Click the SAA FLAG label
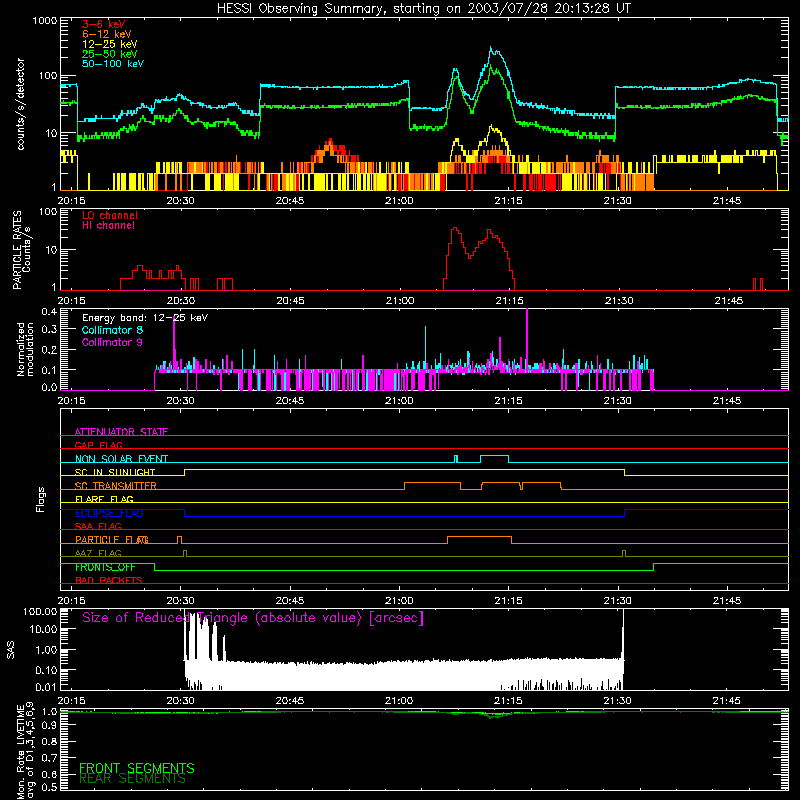Image resolution: width=800 pixels, height=800 pixels. click(98, 527)
